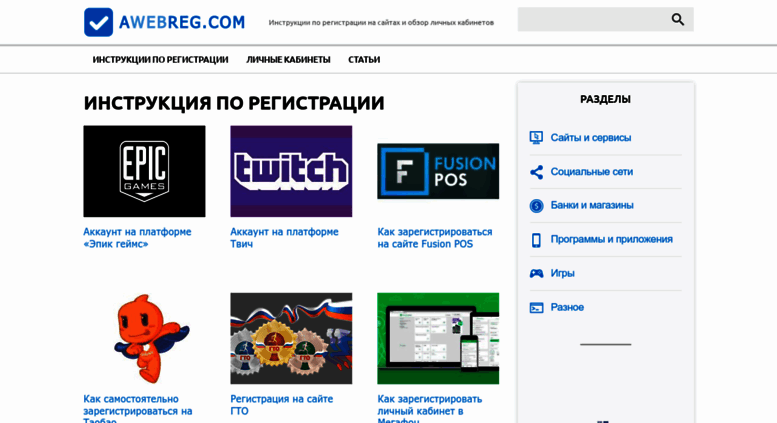Open the Сайты и сервисы section

click(x=591, y=138)
